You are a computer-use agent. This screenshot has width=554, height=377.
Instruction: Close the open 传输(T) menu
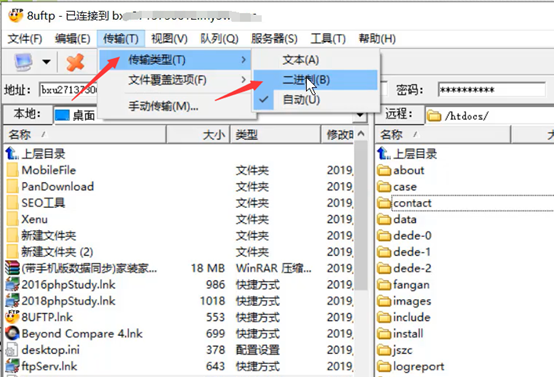click(x=121, y=39)
